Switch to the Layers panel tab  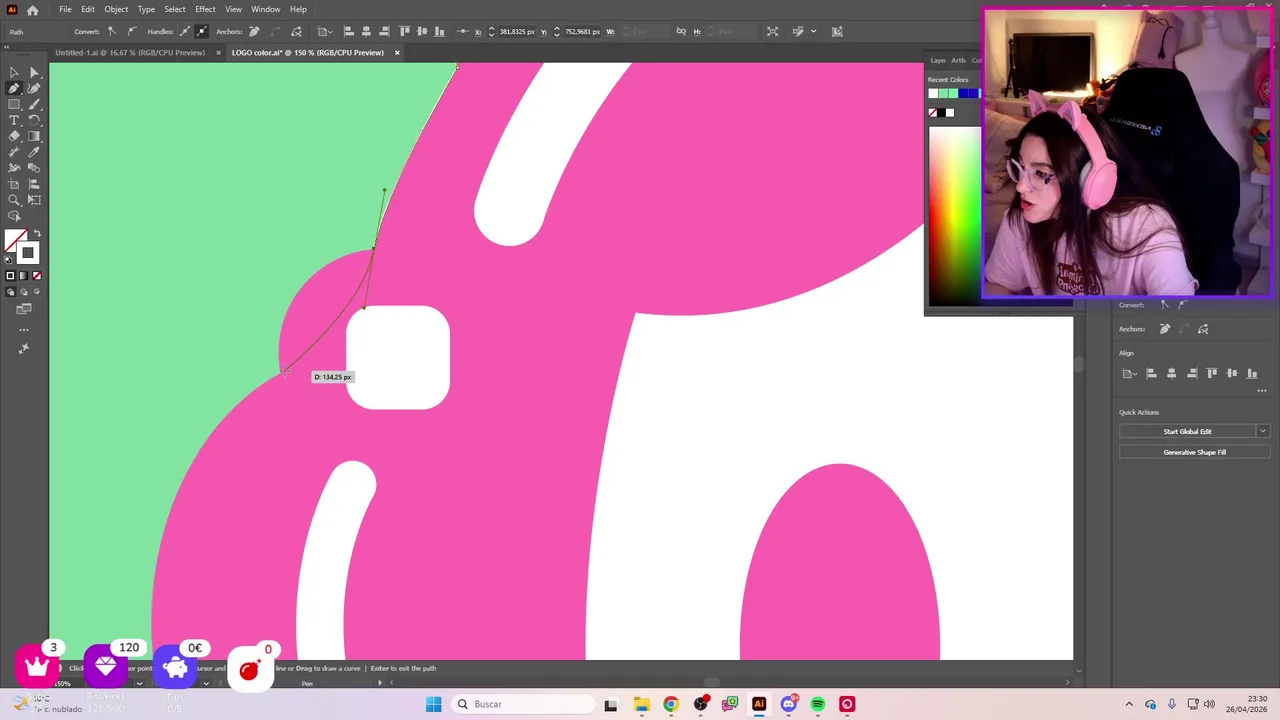click(x=938, y=60)
